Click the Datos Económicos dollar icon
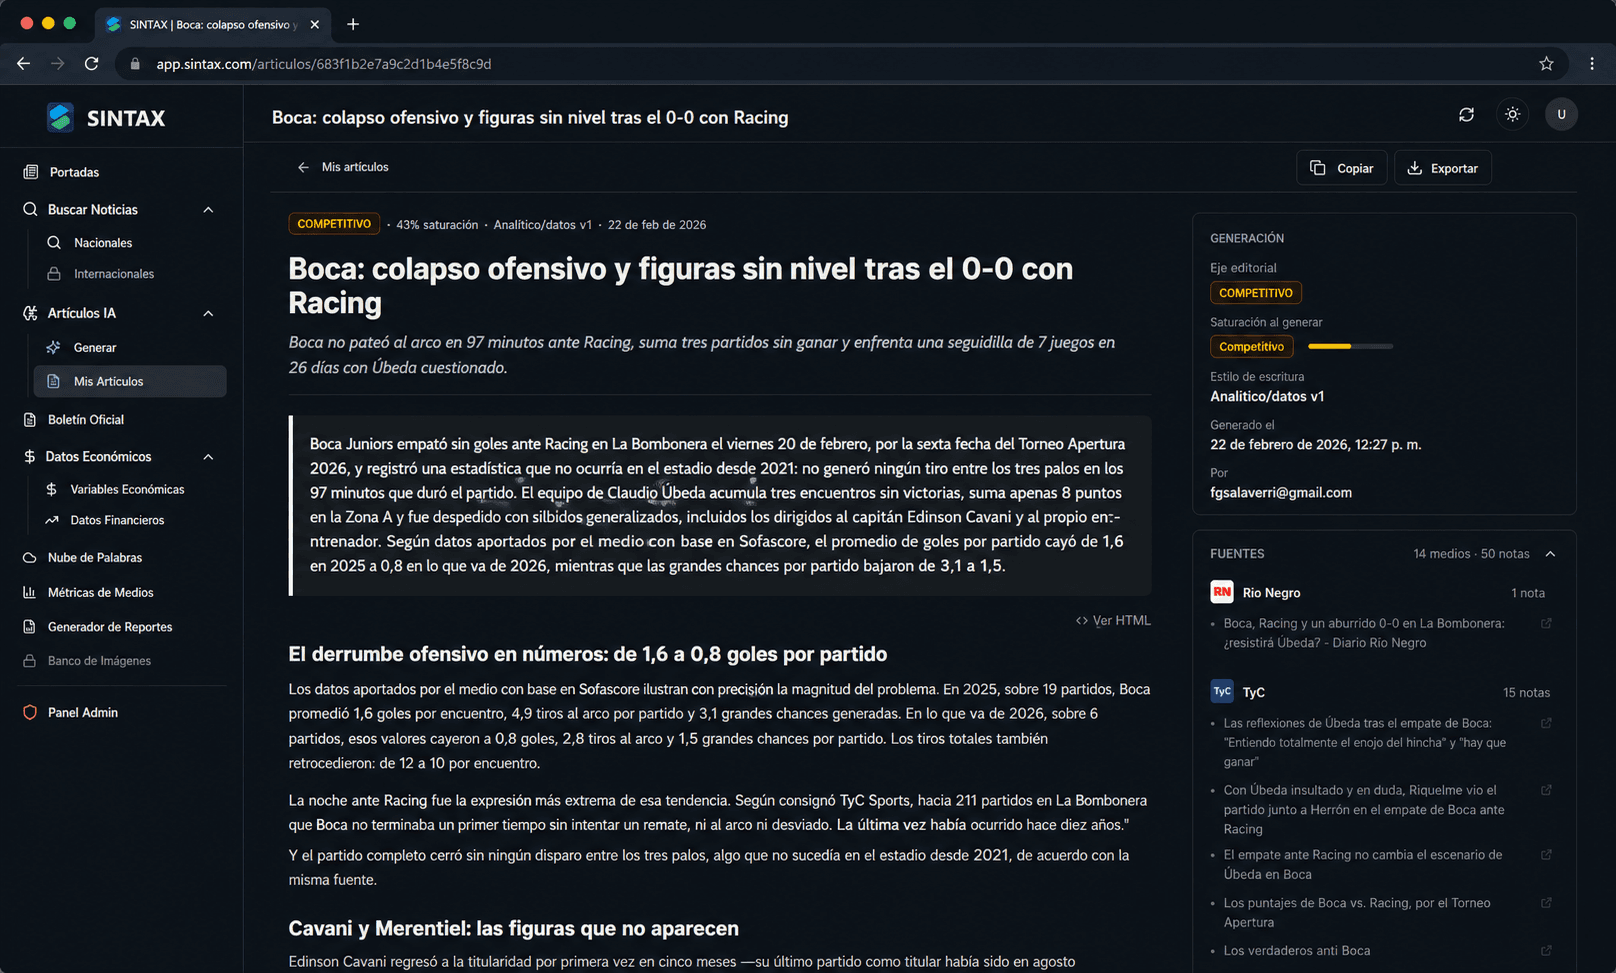This screenshot has width=1616, height=973. 30,457
